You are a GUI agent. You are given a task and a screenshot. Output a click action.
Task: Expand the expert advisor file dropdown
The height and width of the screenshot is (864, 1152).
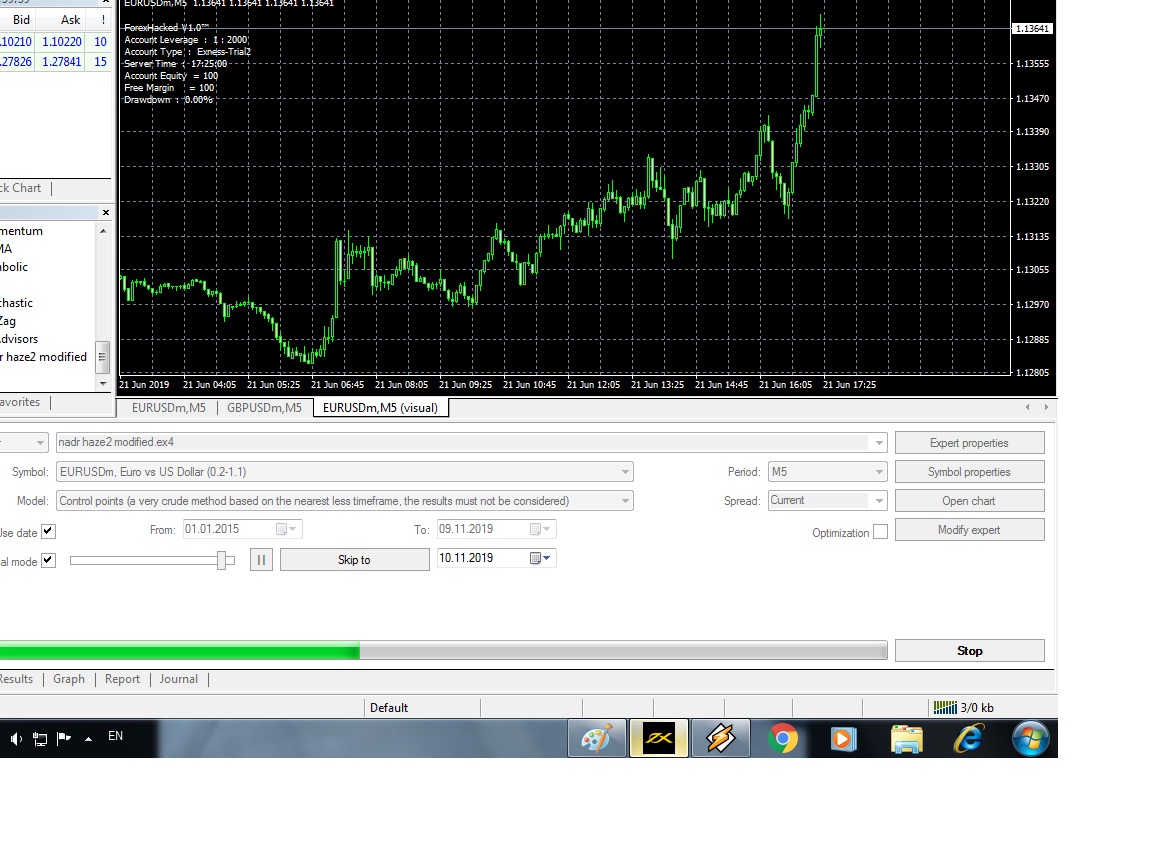pos(878,442)
